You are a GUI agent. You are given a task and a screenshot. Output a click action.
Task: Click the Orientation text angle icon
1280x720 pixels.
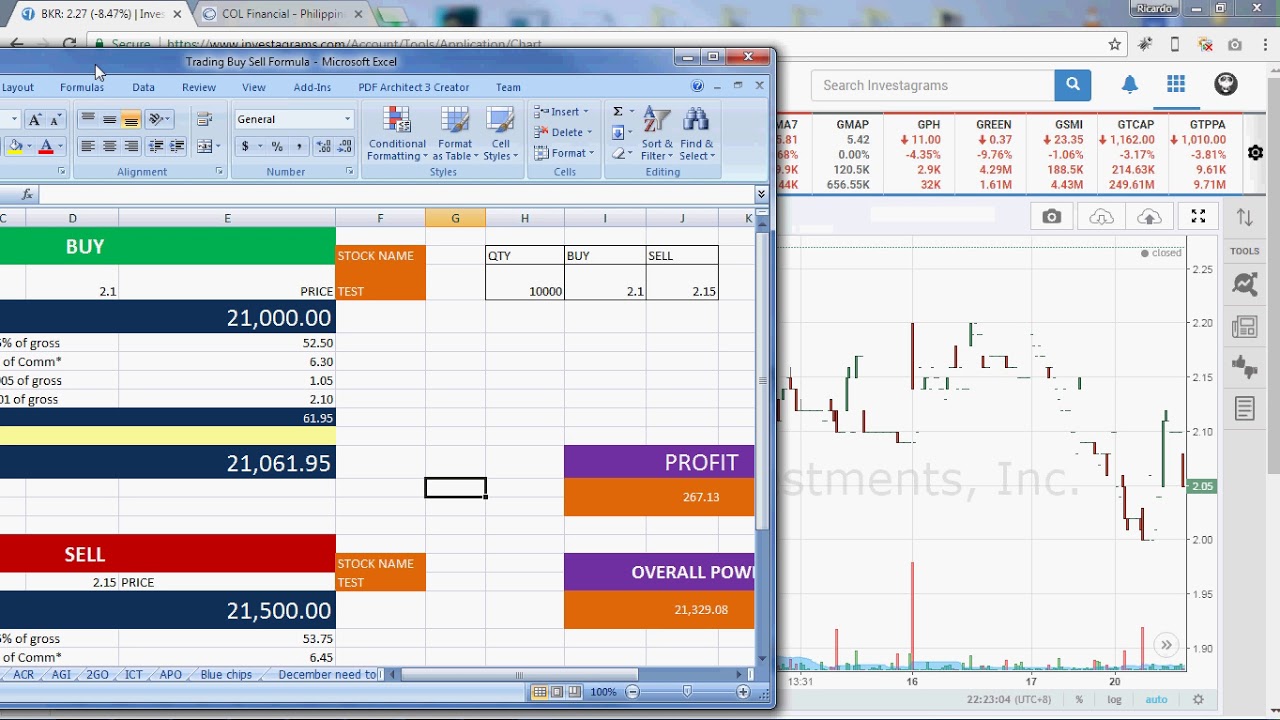156,119
